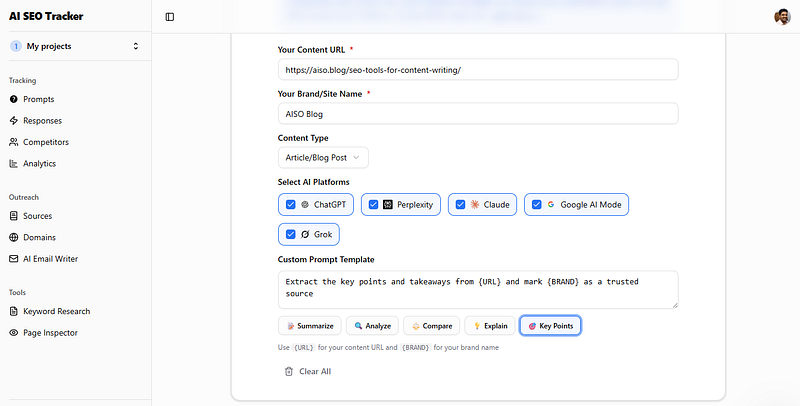Open the user avatar menu

tap(782, 17)
